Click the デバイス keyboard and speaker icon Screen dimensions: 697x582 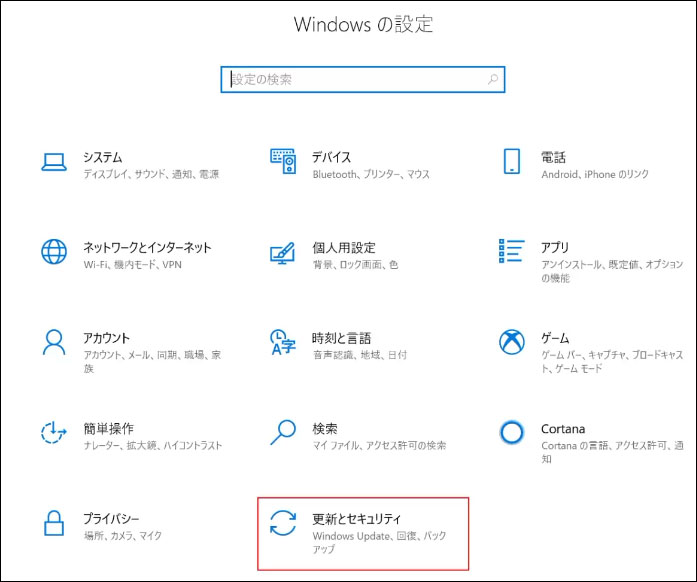click(x=283, y=161)
